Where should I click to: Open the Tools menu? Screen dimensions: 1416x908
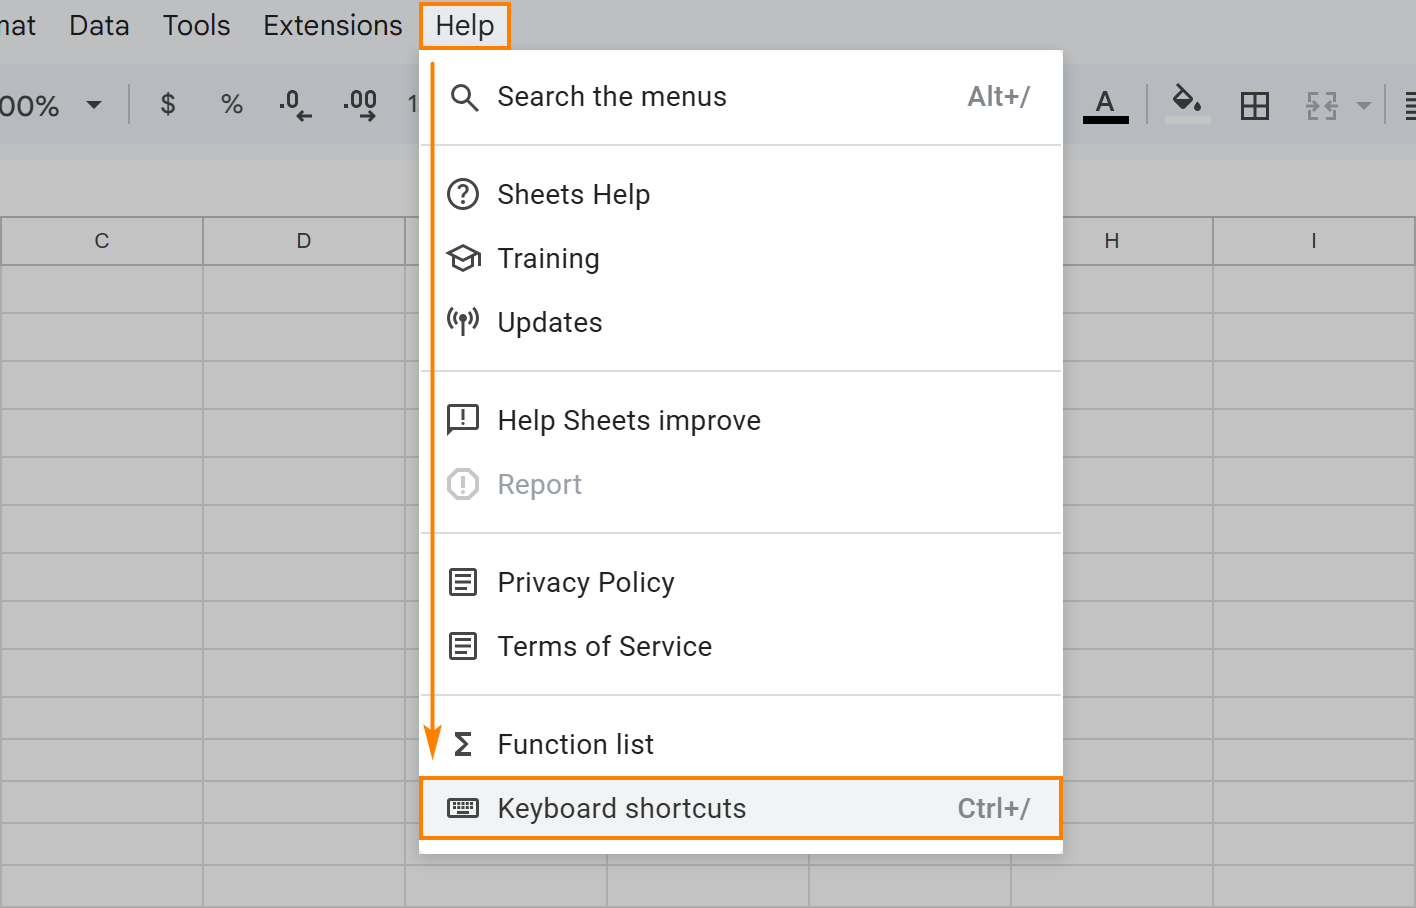196,25
